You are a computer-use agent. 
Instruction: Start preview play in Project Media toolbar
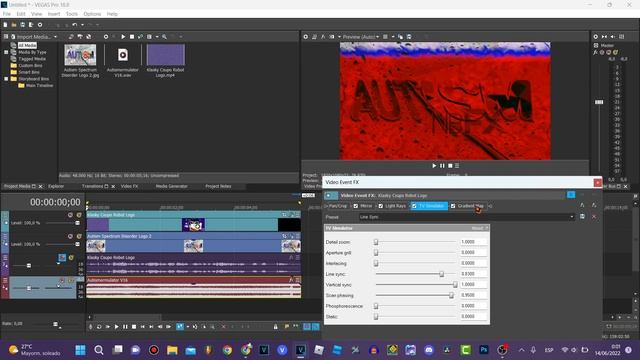[x=123, y=37]
